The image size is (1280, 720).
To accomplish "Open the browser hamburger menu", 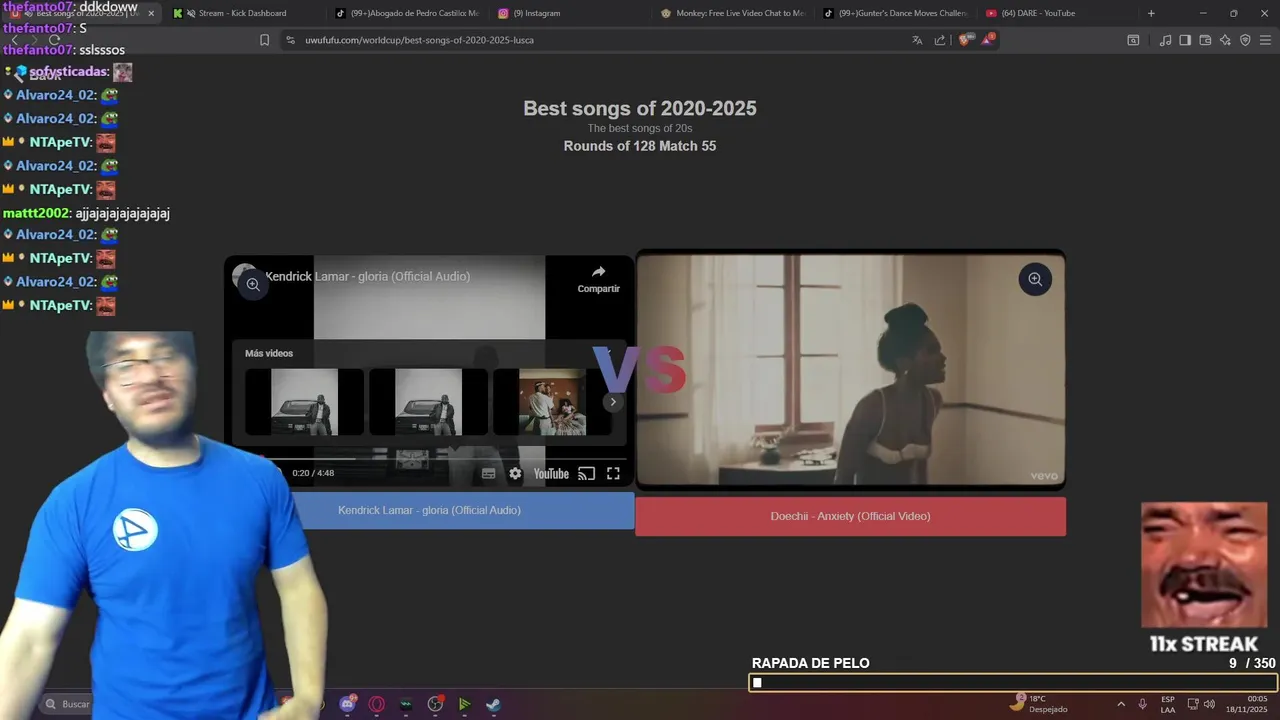I will pos(1265,40).
